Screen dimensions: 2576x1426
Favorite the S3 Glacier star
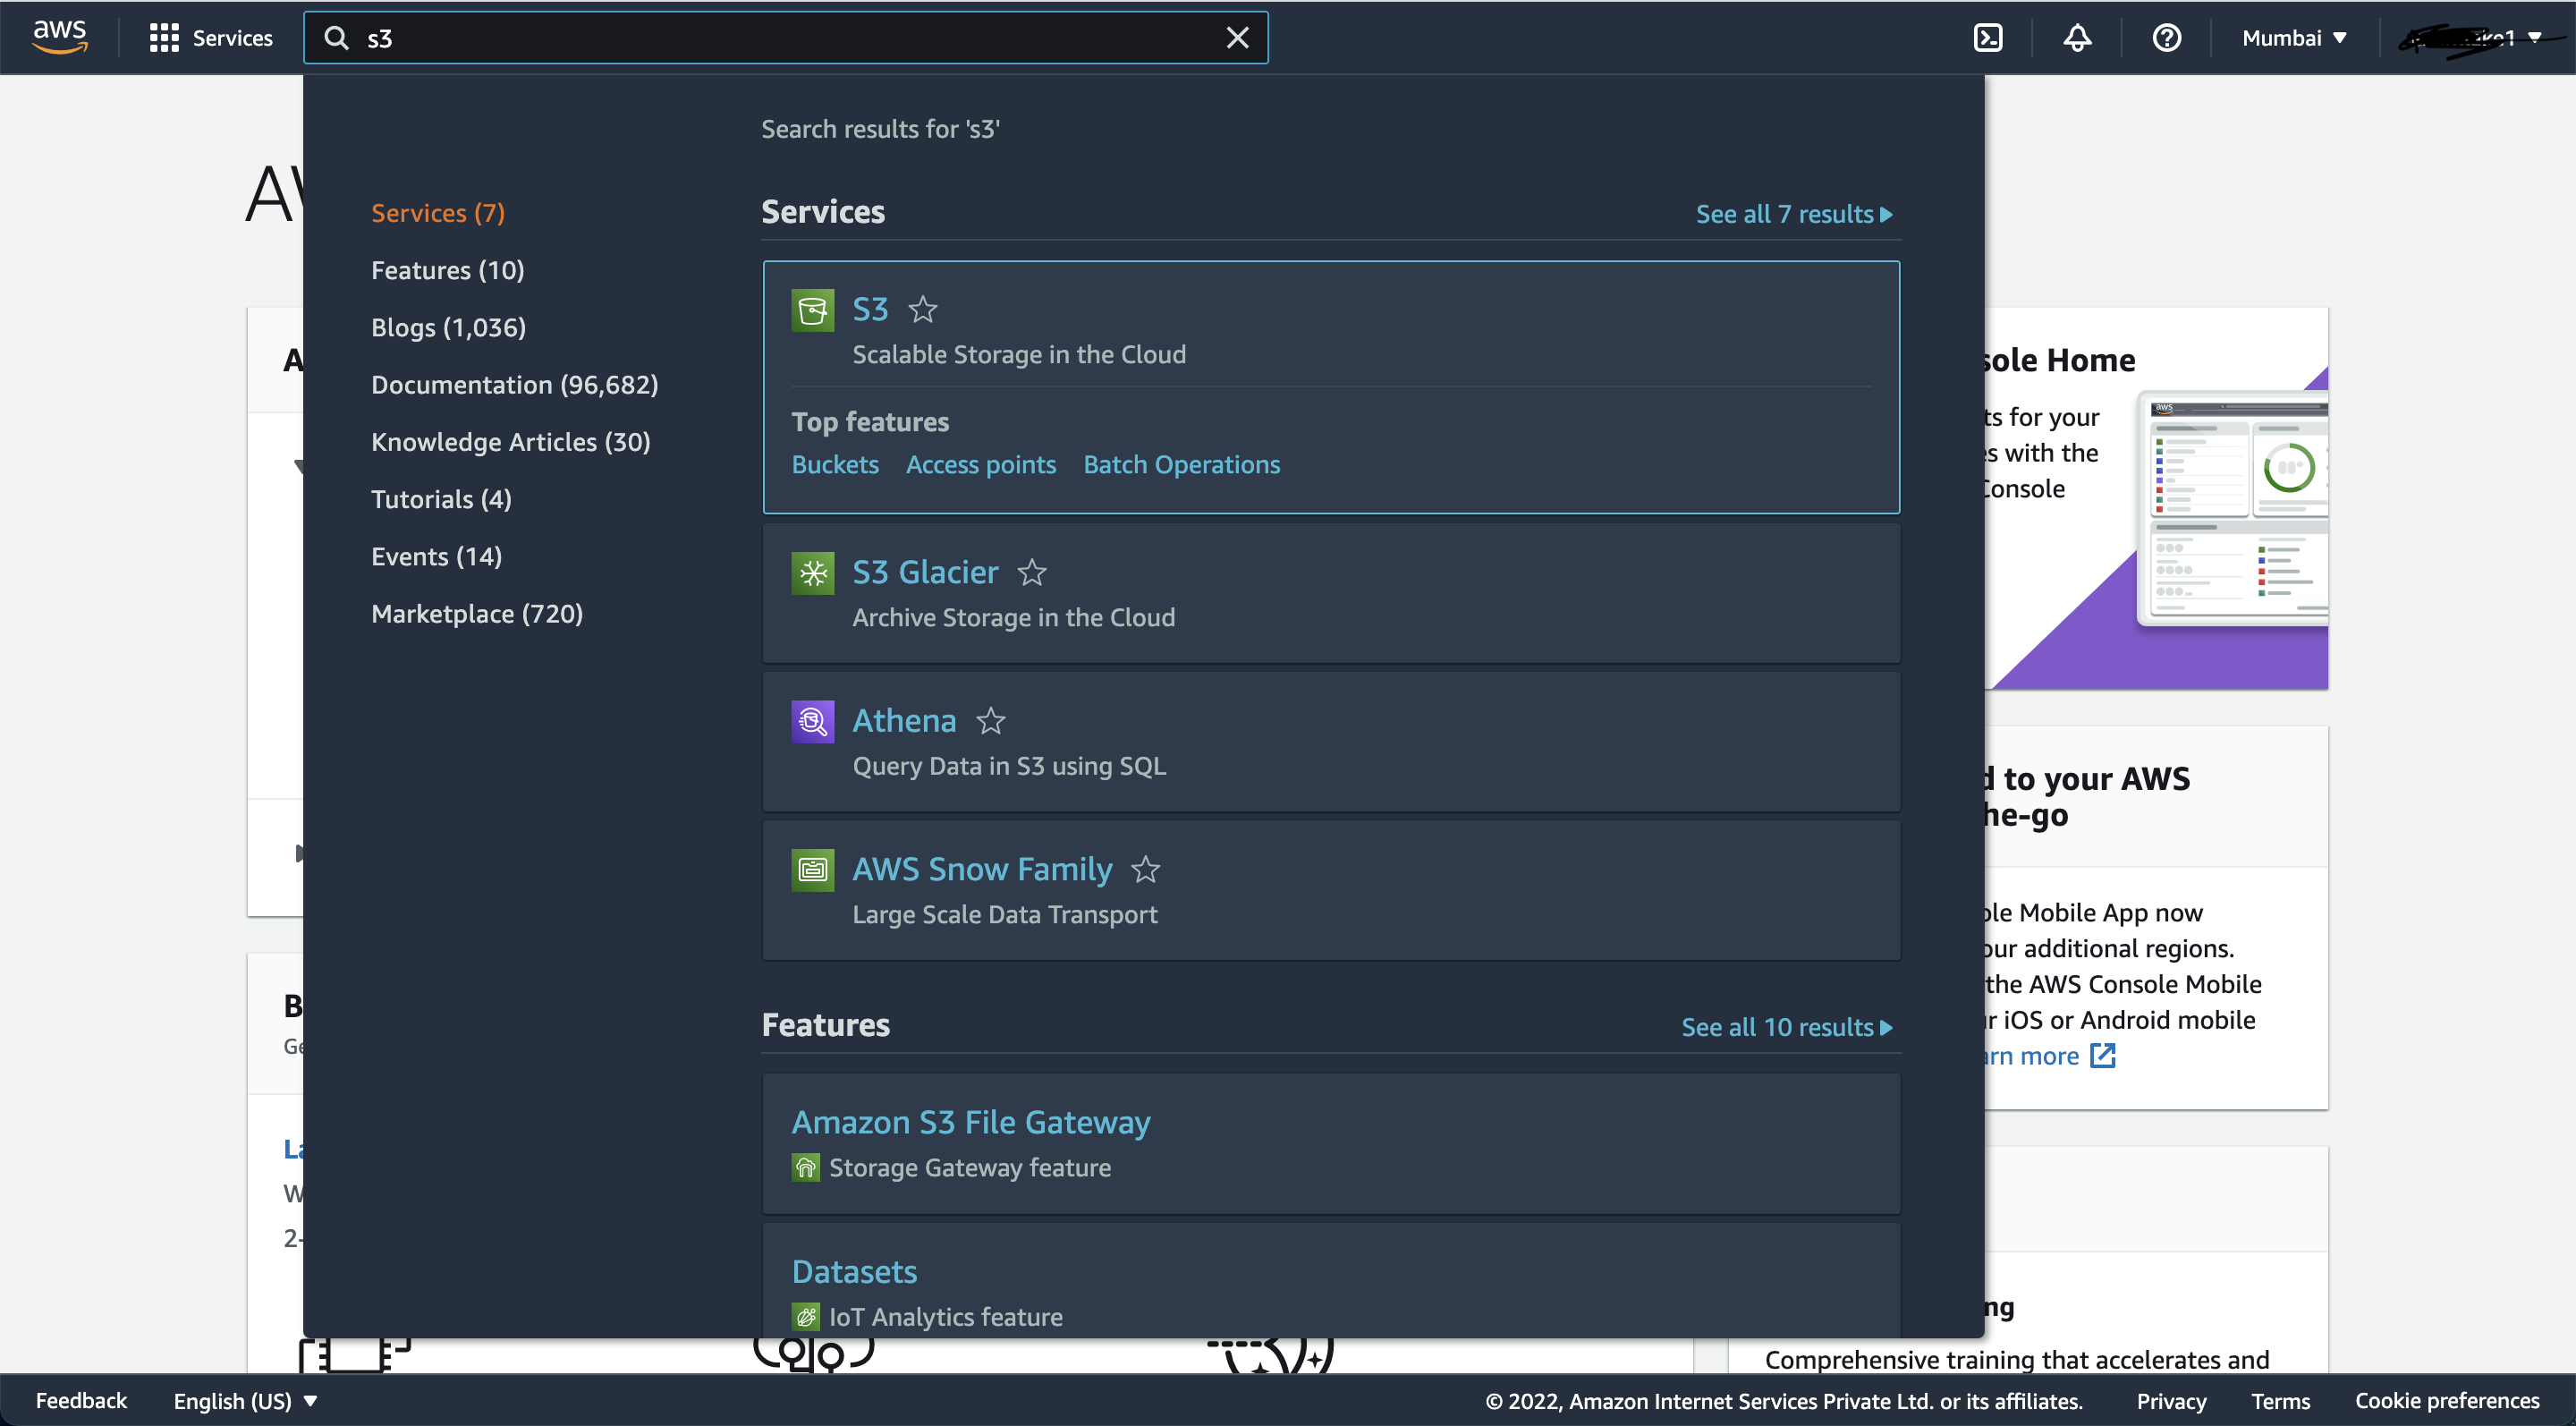click(1032, 573)
